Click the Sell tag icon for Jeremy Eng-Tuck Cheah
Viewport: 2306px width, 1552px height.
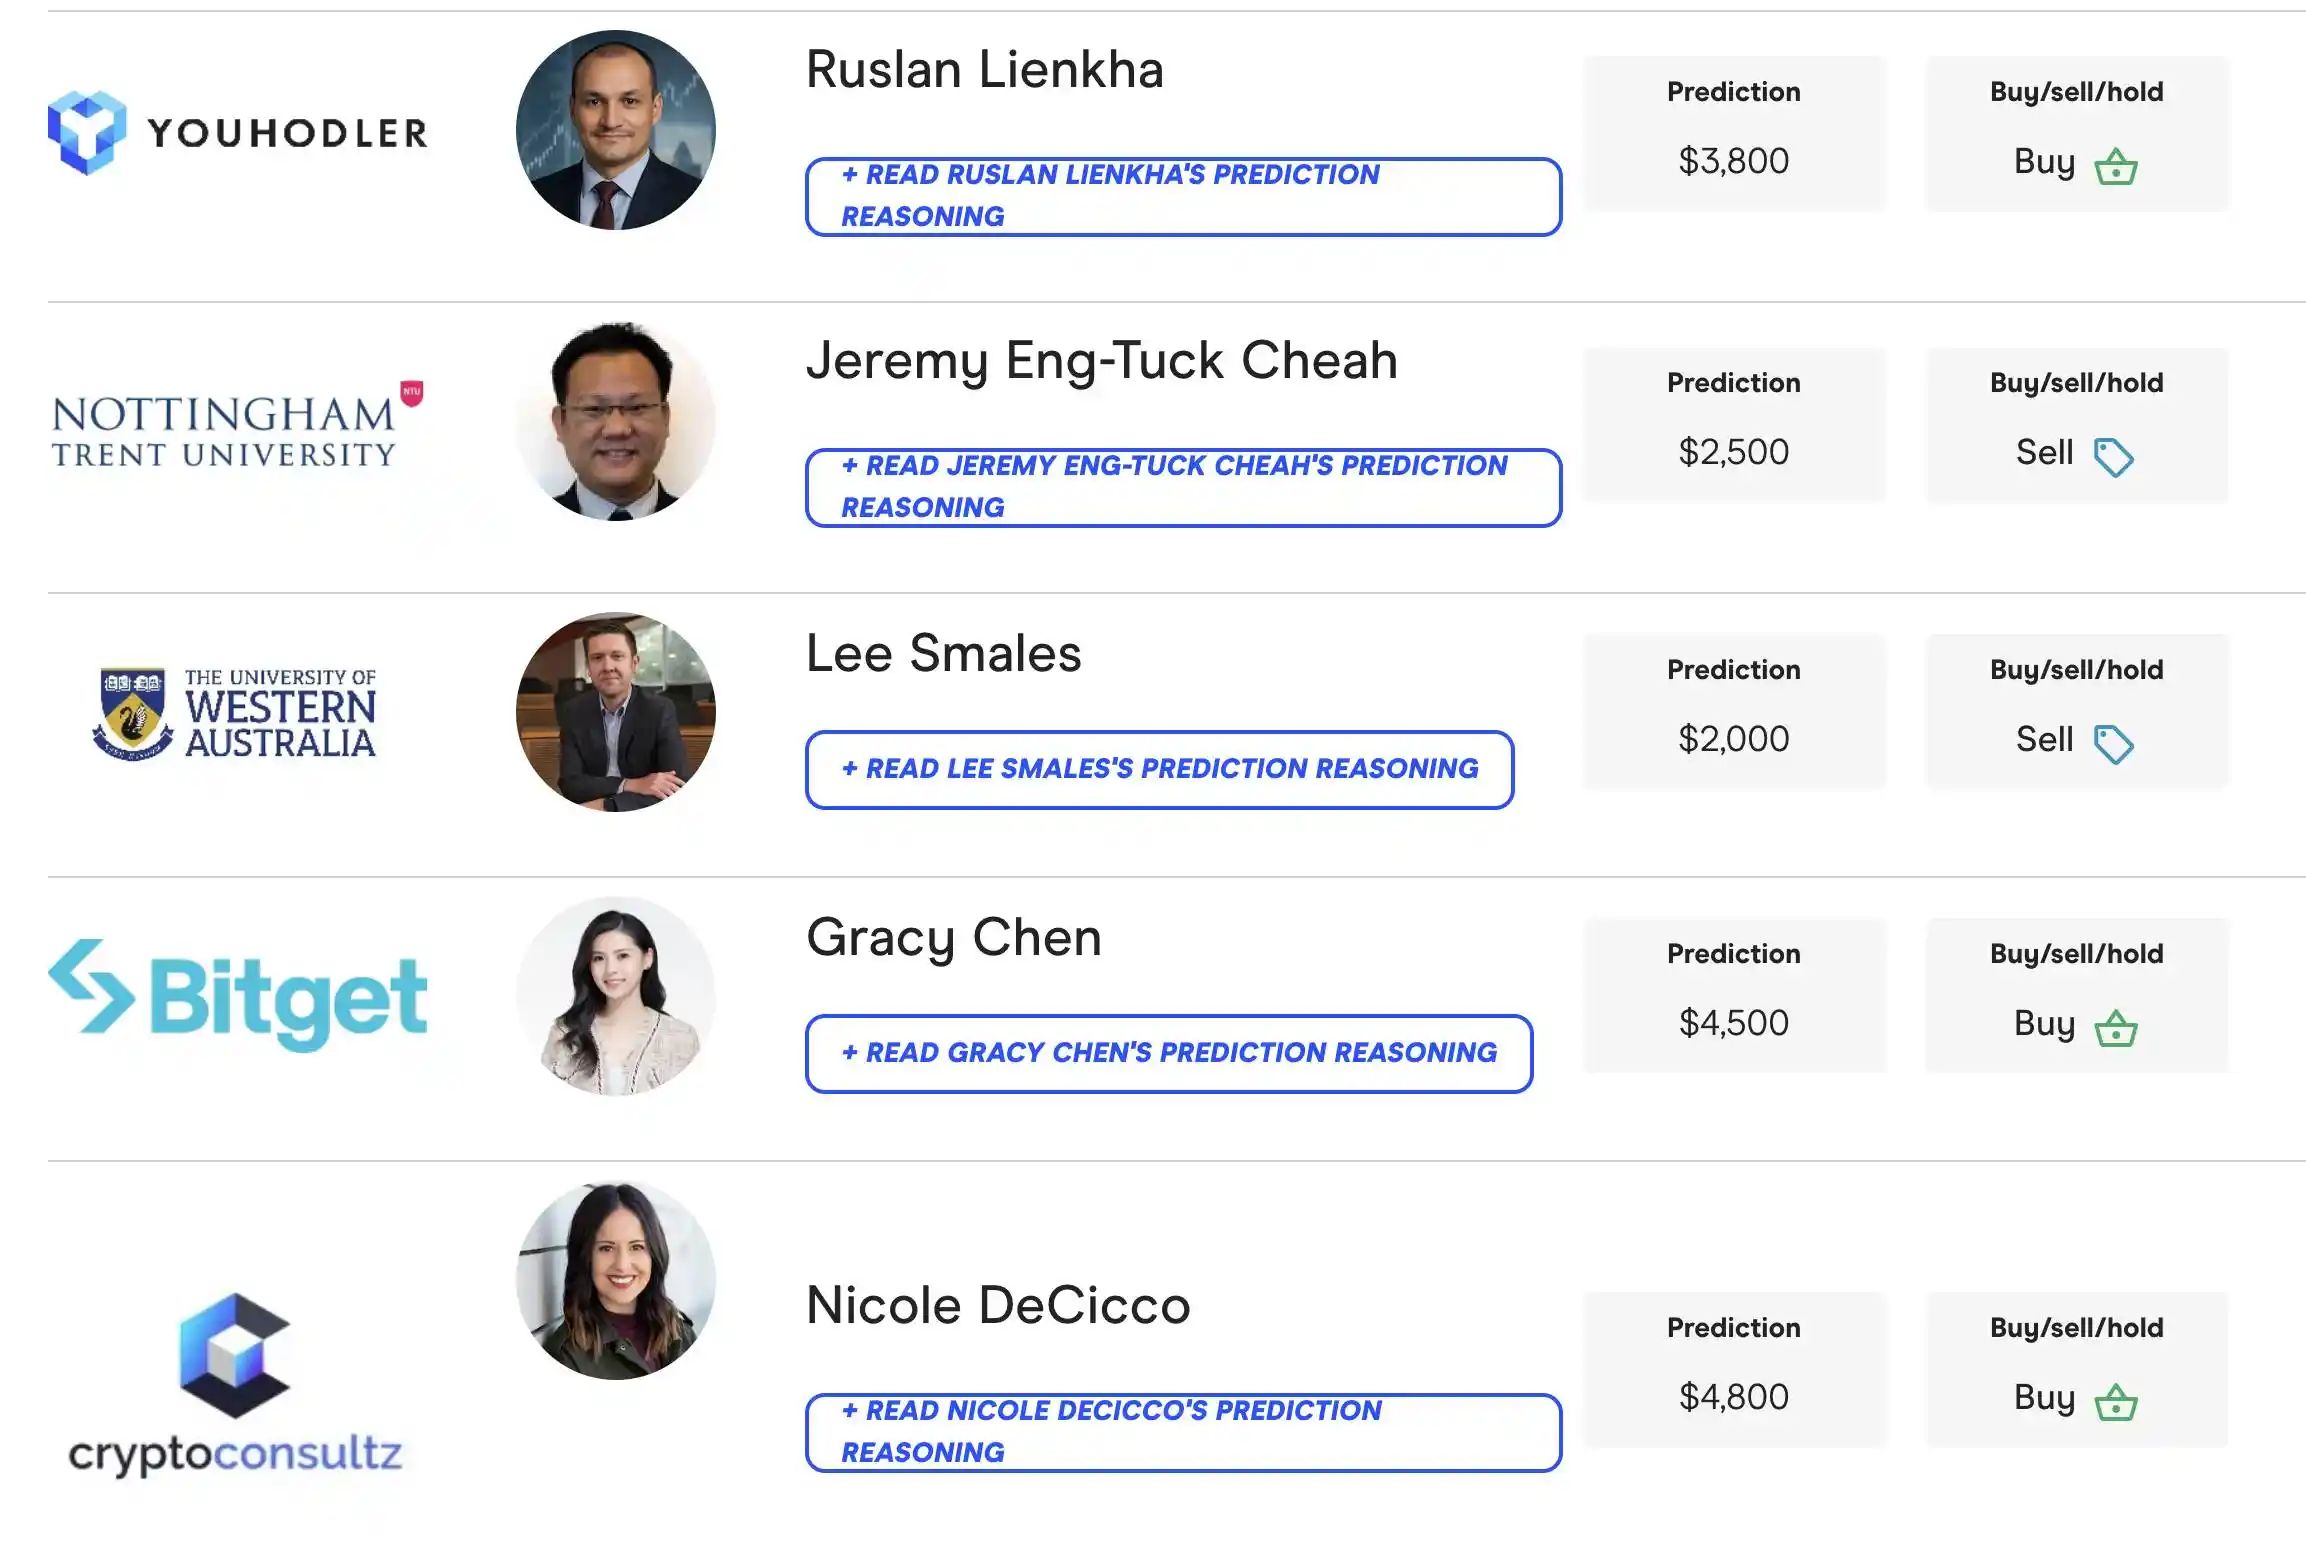tap(2113, 457)
